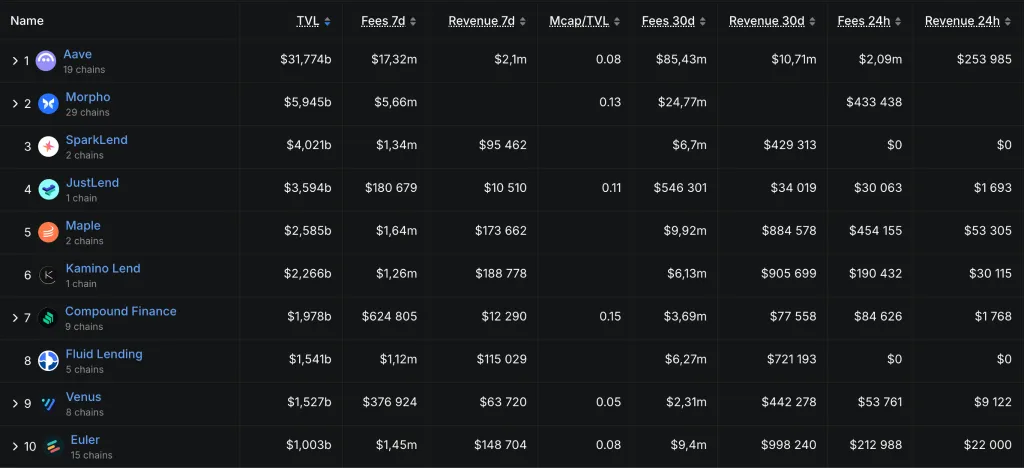Sort by Mcap/TVL column header
Viewport: 1024px width, 468px height.
pos(579,21)
